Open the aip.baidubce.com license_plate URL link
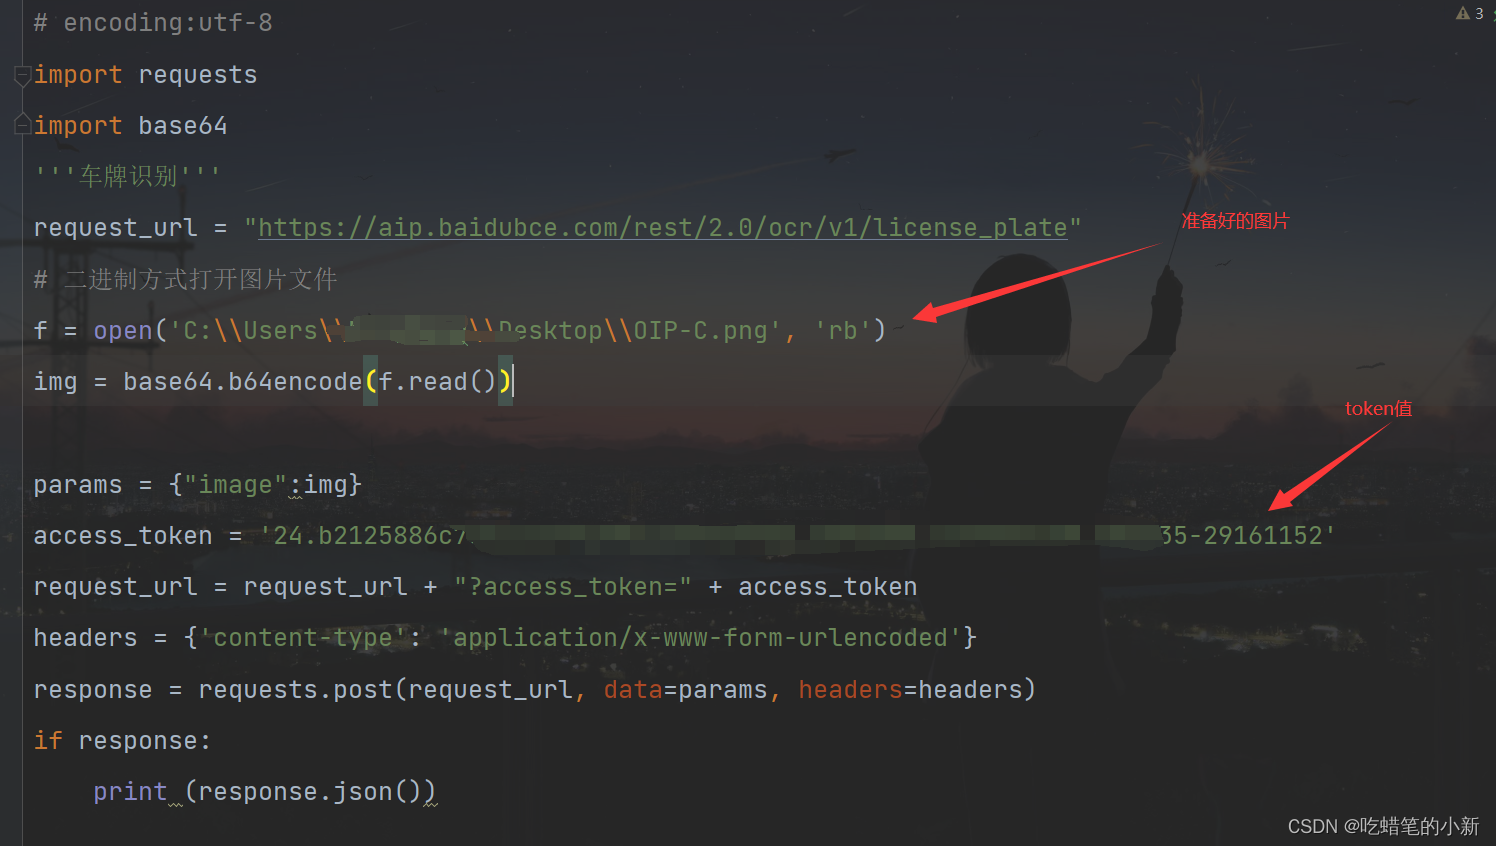Viewport: 1496px width, 846px height. click(x=663, y=228)
